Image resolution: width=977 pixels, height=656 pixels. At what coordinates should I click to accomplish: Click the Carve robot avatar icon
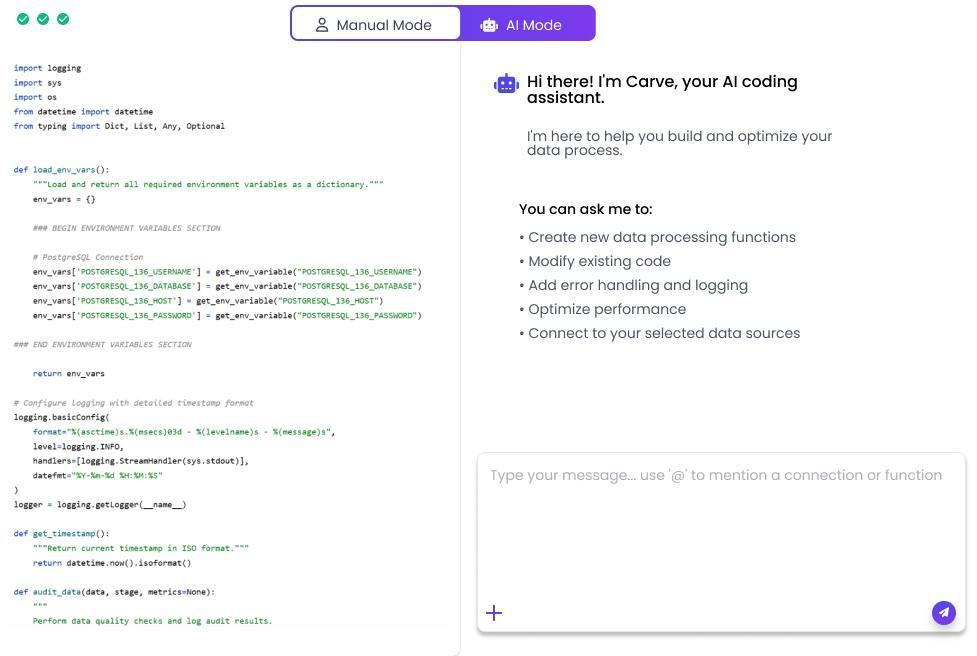507,85
